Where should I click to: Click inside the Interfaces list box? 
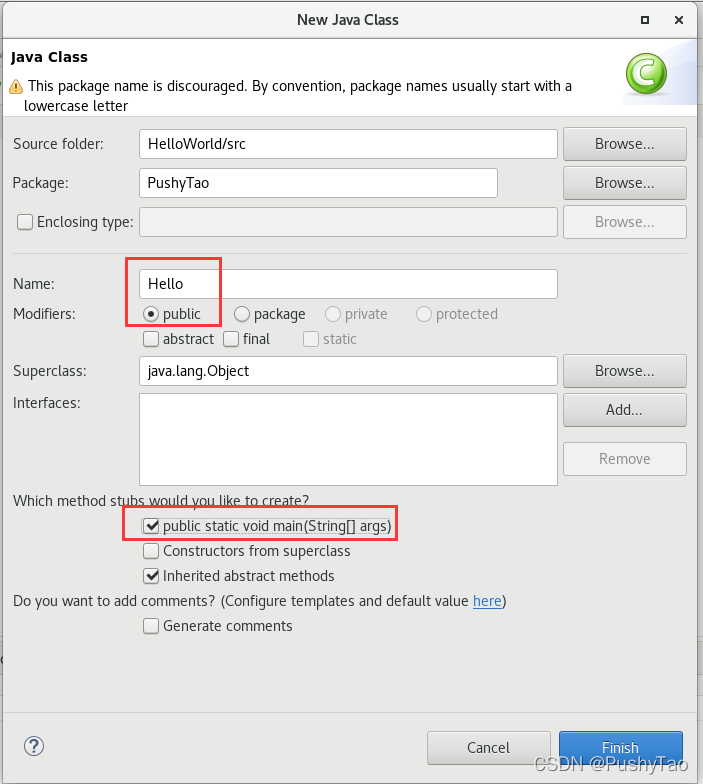(x=348, y=440)
